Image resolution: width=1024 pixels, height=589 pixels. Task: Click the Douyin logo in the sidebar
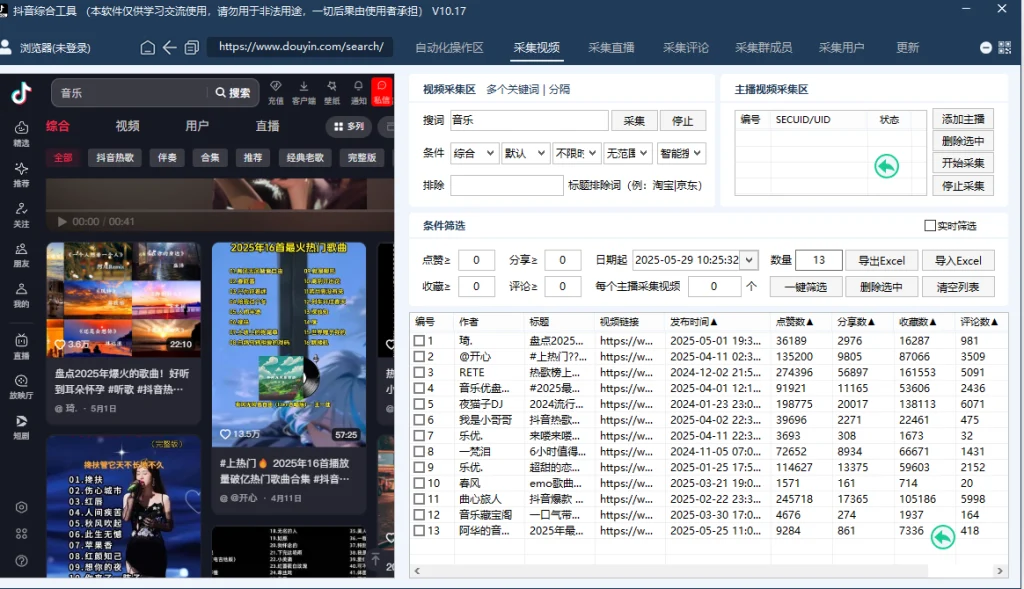(x=21, y=93)
